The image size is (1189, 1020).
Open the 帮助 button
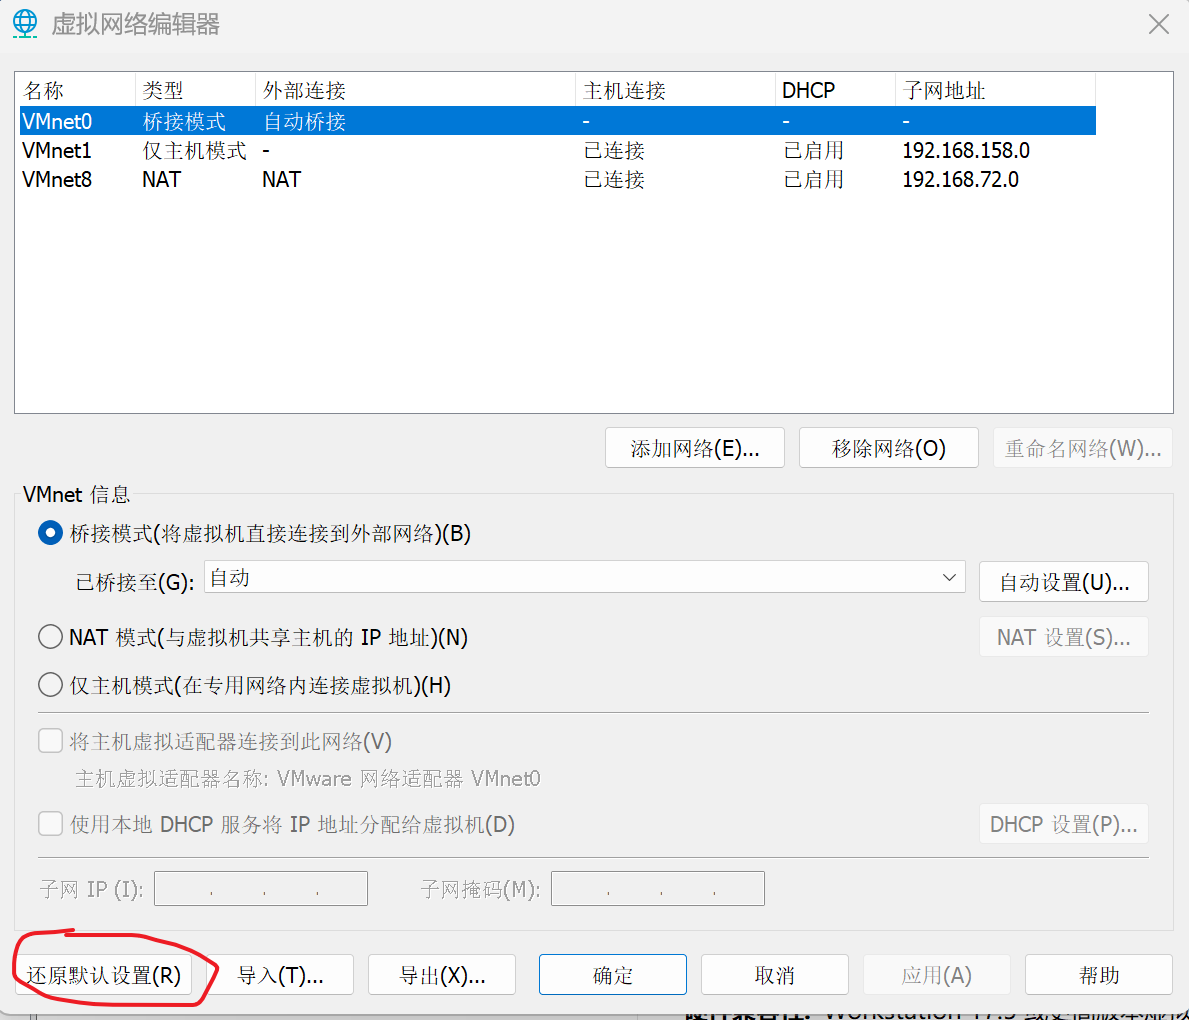tap(1099, 974)
